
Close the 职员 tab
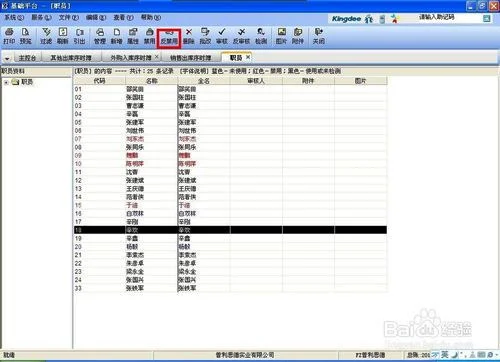coord(248,57)
